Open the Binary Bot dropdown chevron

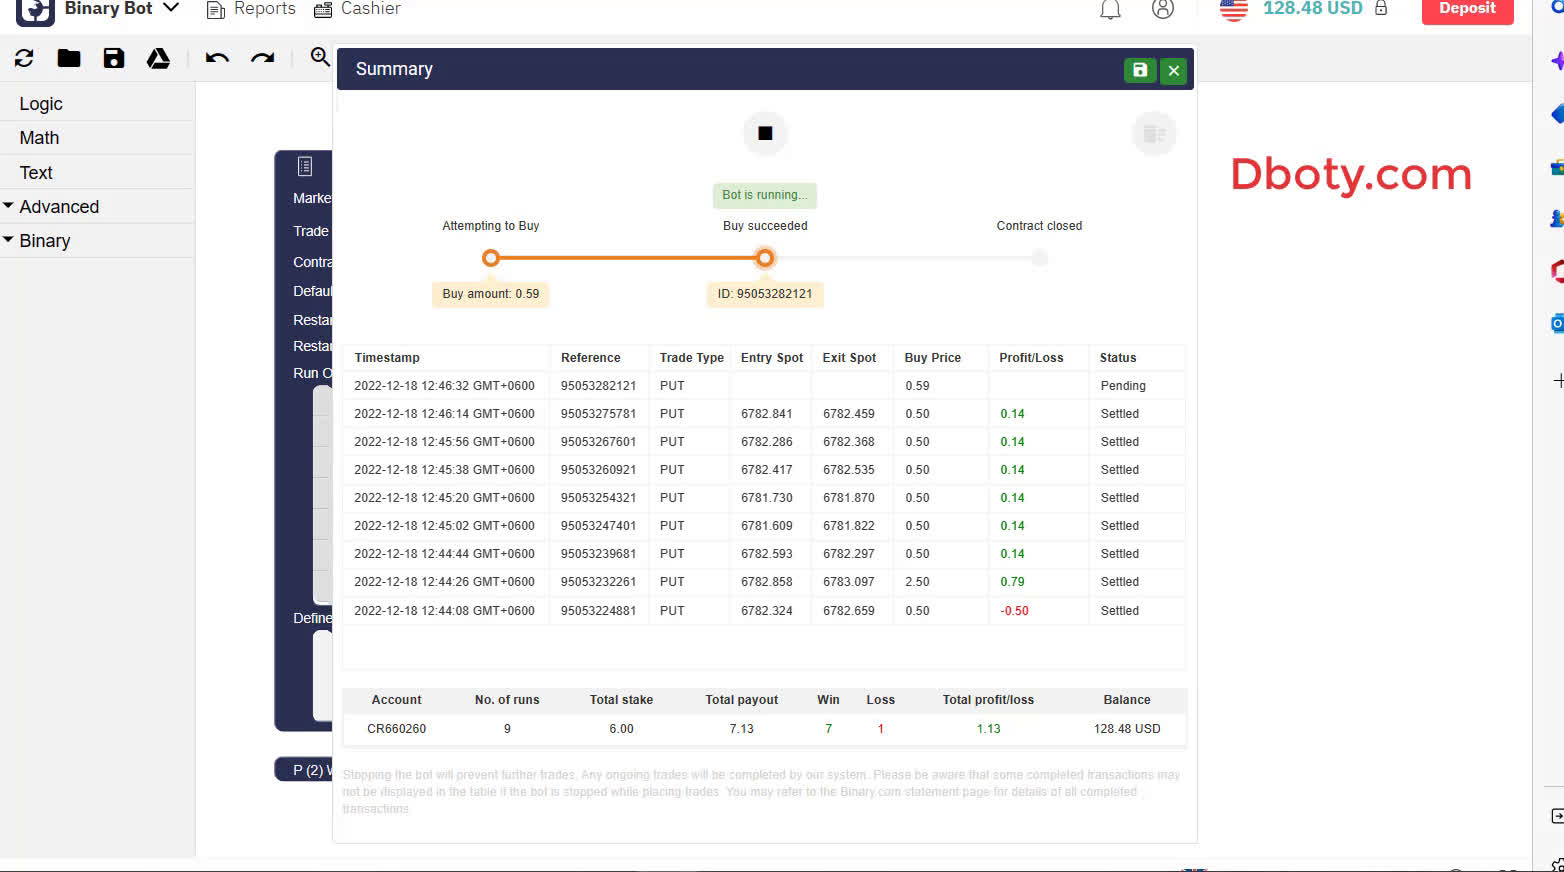171,8
